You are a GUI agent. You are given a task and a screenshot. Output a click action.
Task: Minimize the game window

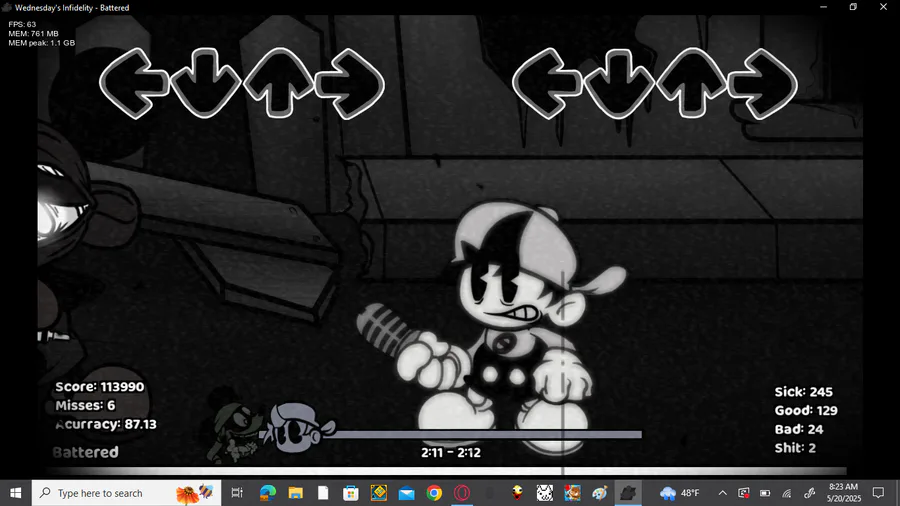coord(824,7)
